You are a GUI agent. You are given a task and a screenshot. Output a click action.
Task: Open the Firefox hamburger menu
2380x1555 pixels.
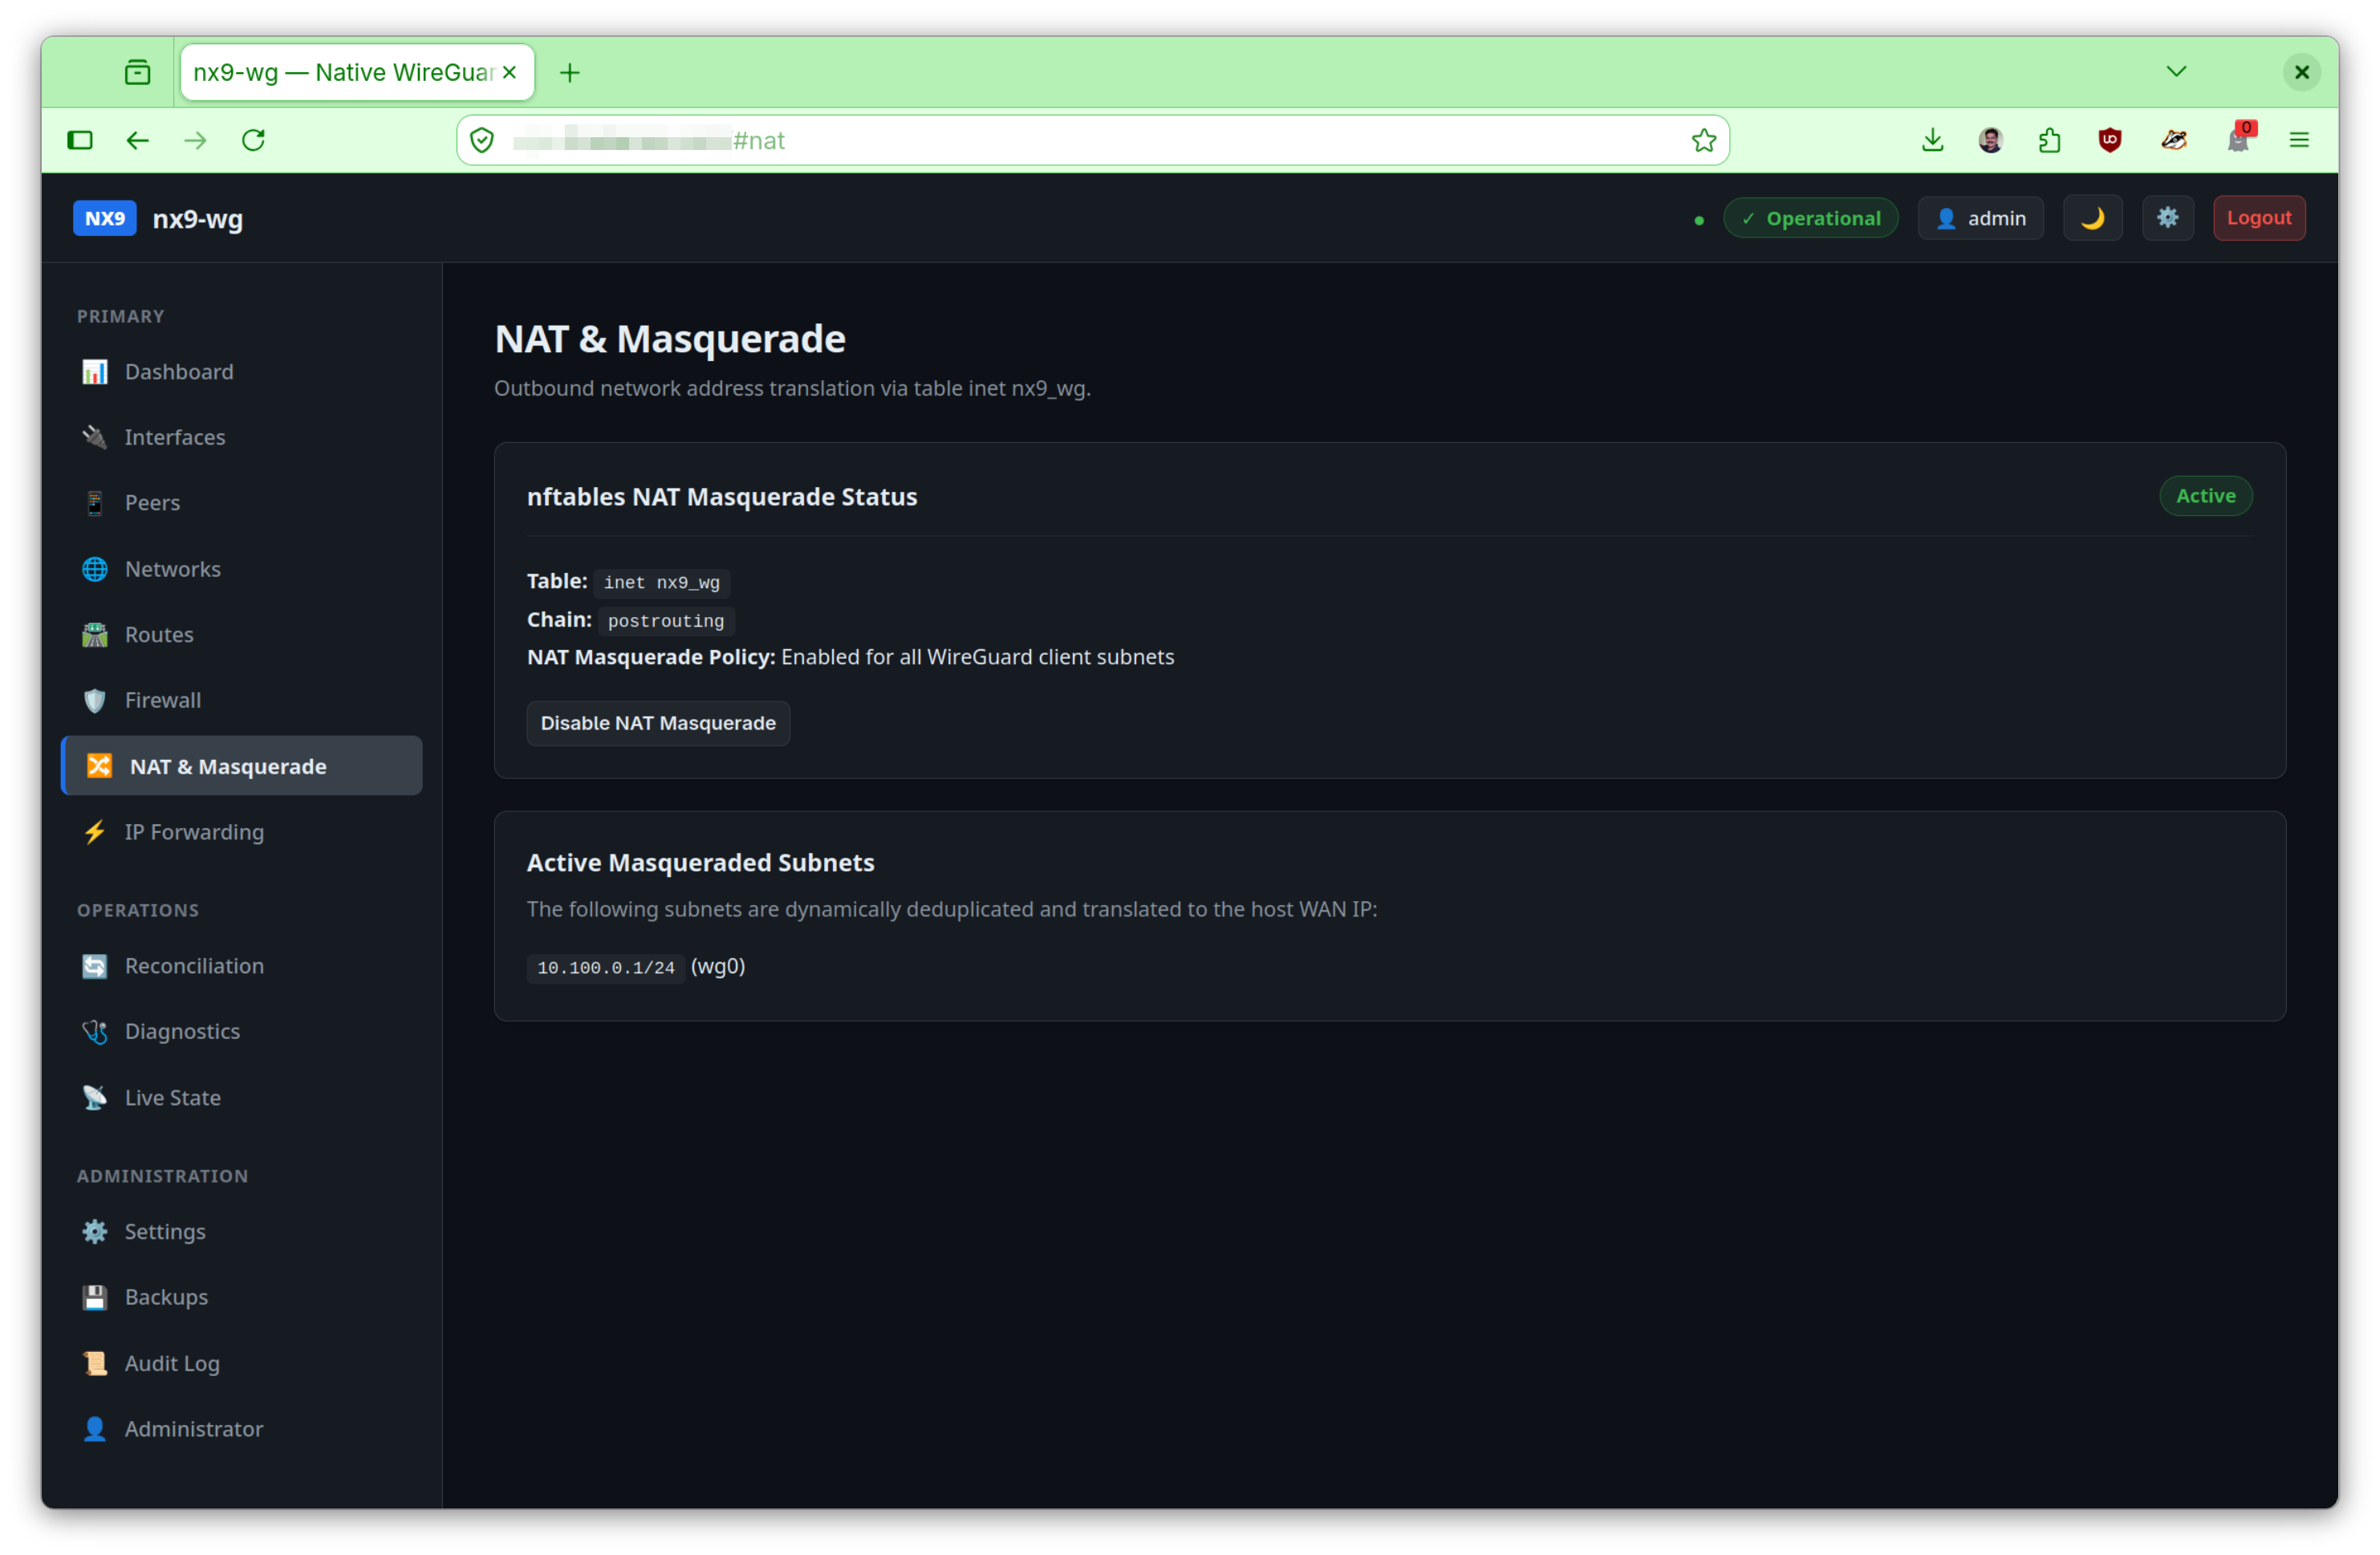tap(2299, 140)
